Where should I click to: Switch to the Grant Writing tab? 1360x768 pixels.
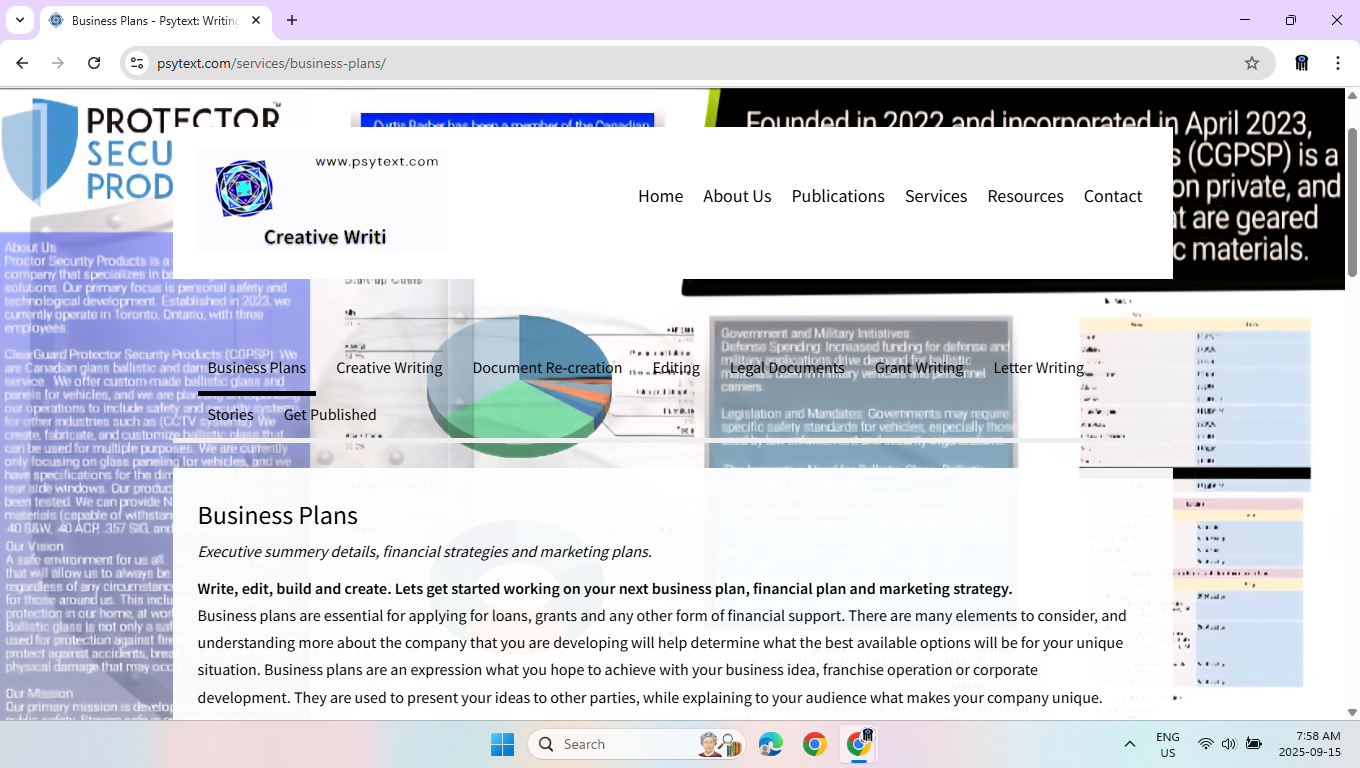[x=919, y=368]
